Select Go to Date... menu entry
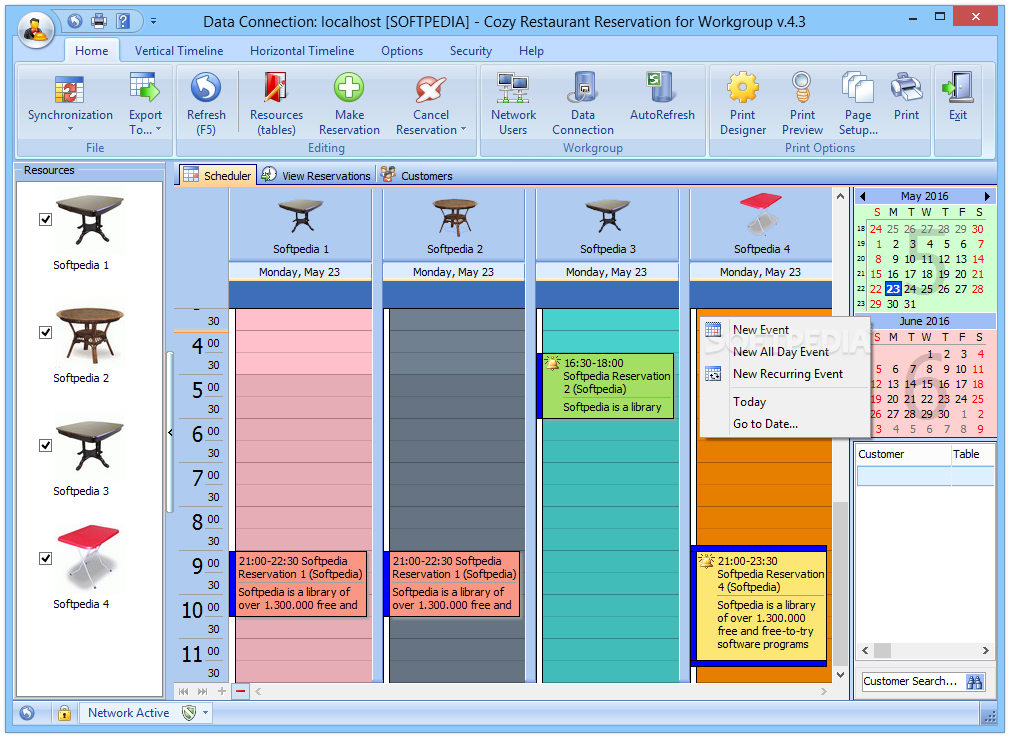1010x738 pixels. (785, 424)
